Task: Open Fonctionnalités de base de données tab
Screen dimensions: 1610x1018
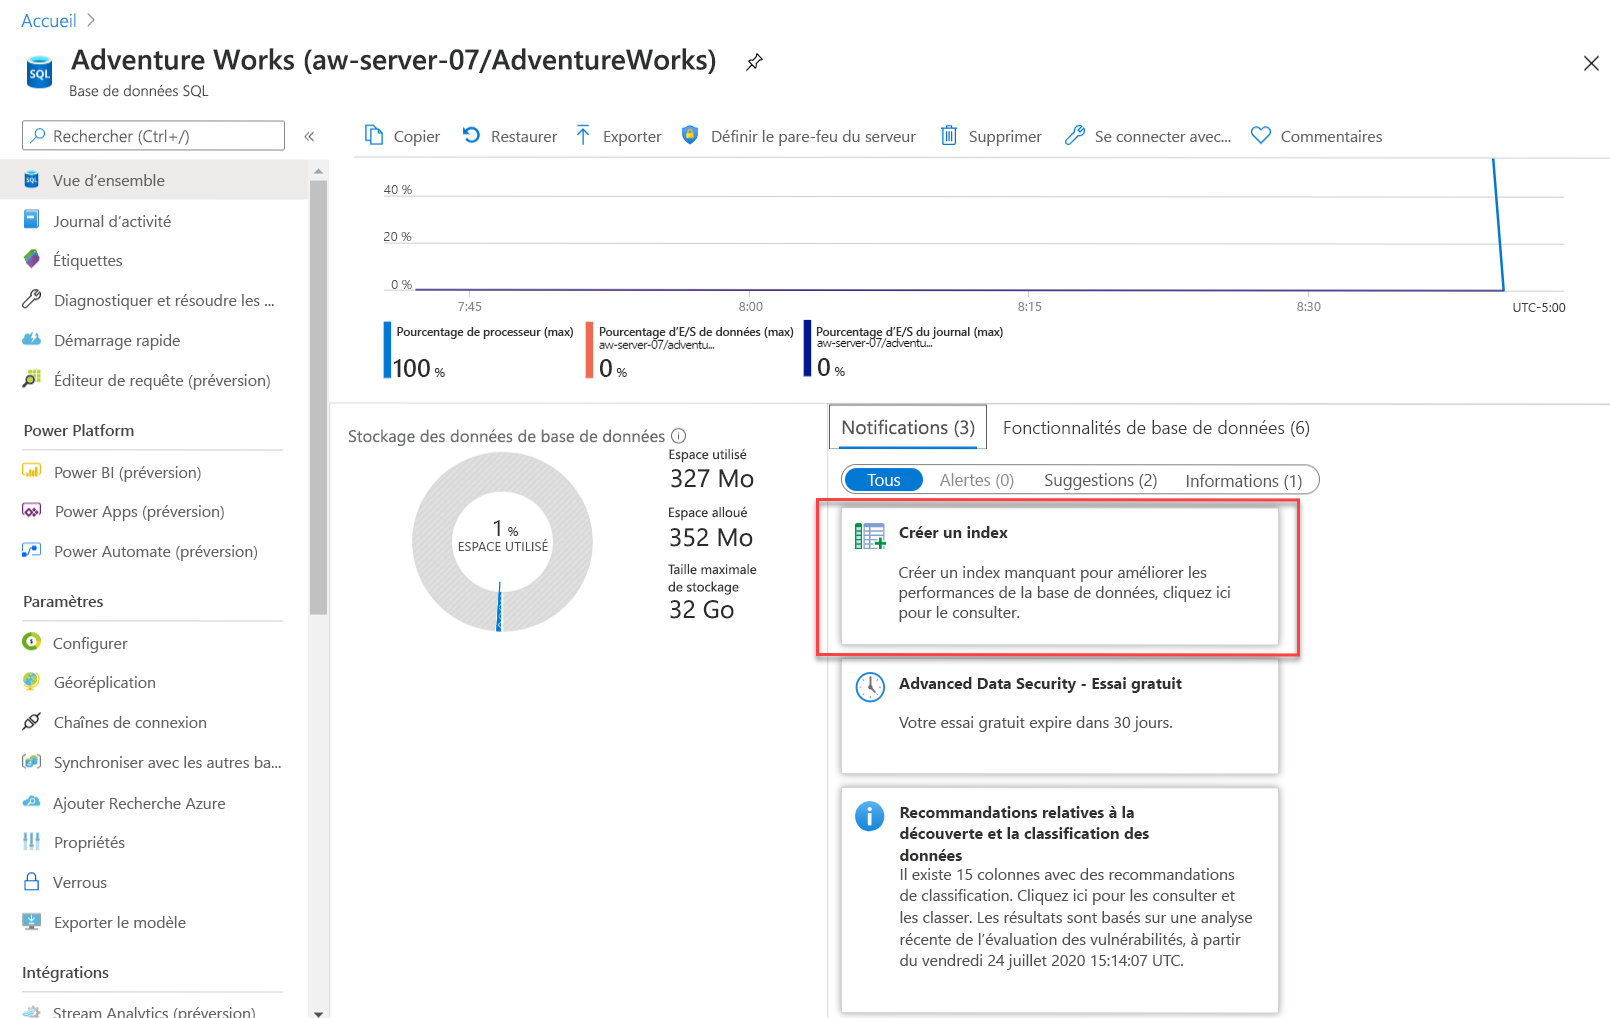Action: click(x=1156, y=428)
